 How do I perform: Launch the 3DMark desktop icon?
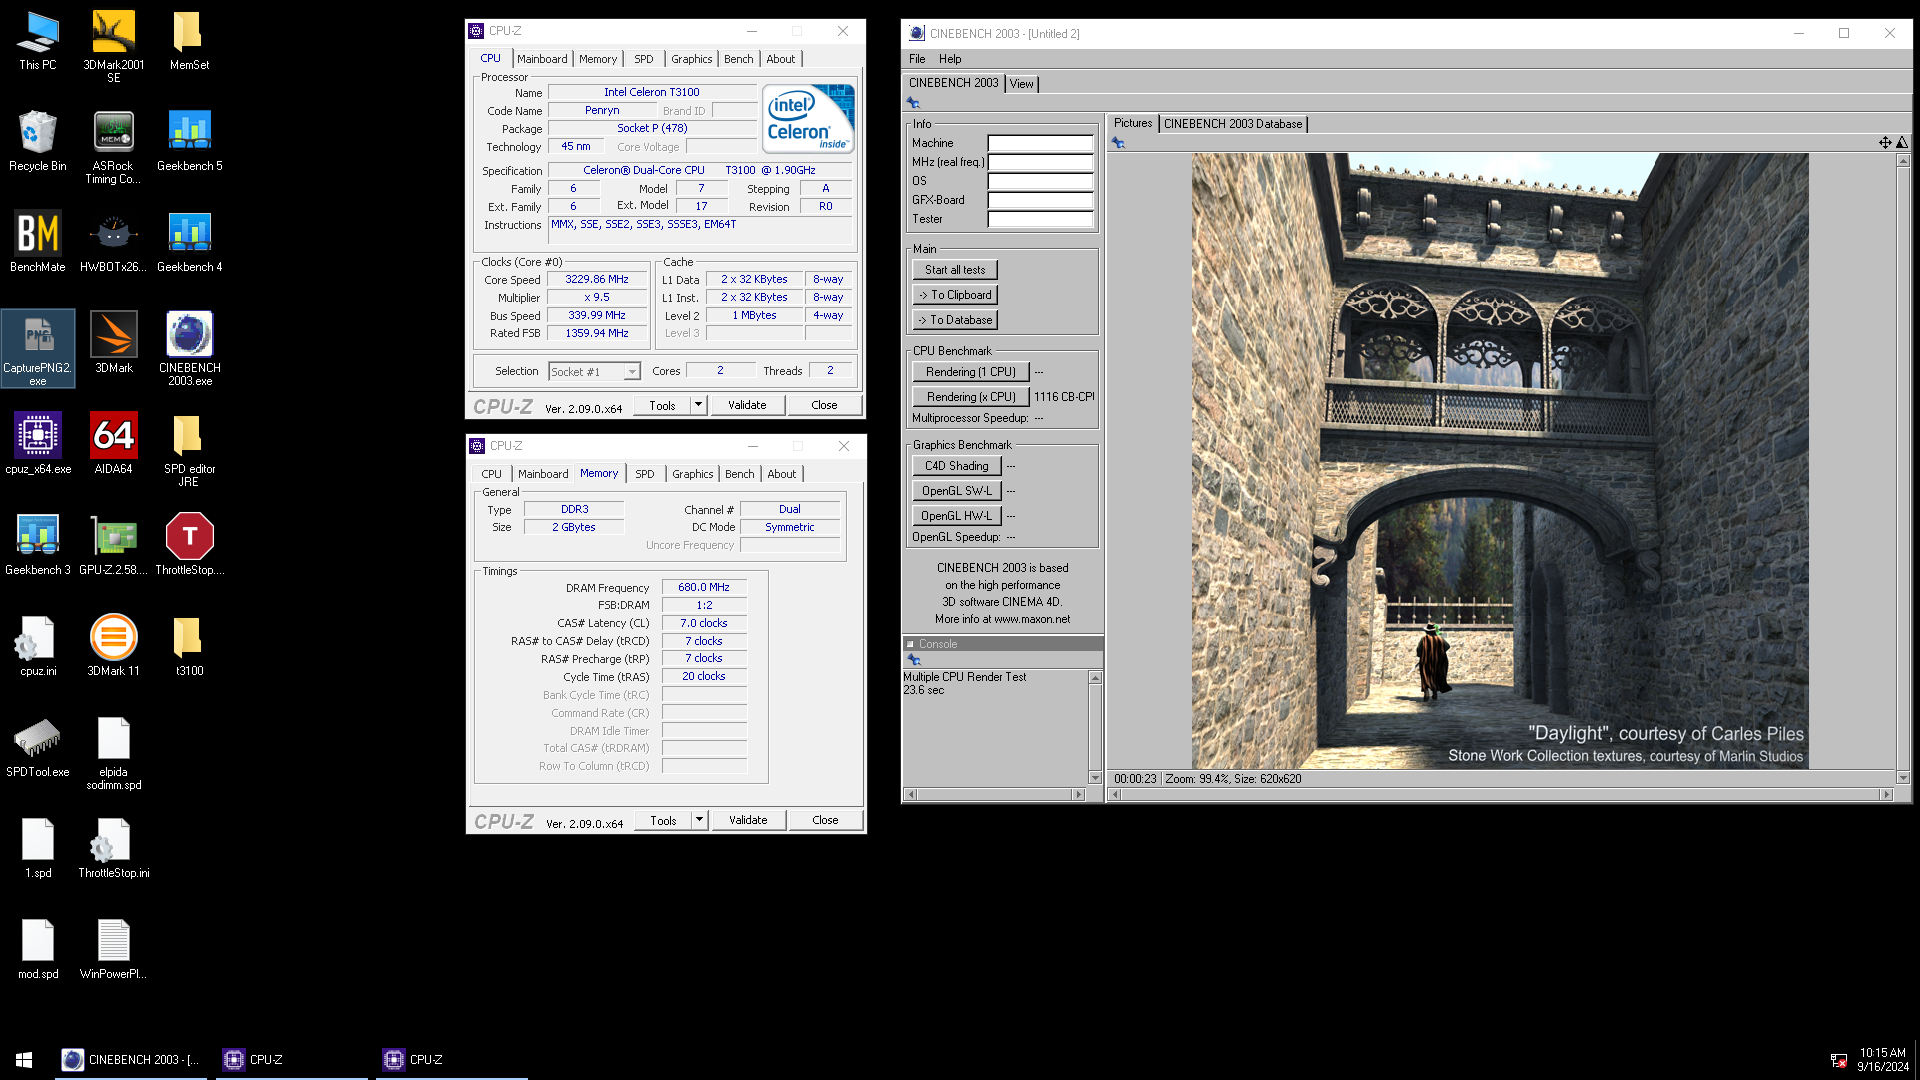tap(113, 343)
